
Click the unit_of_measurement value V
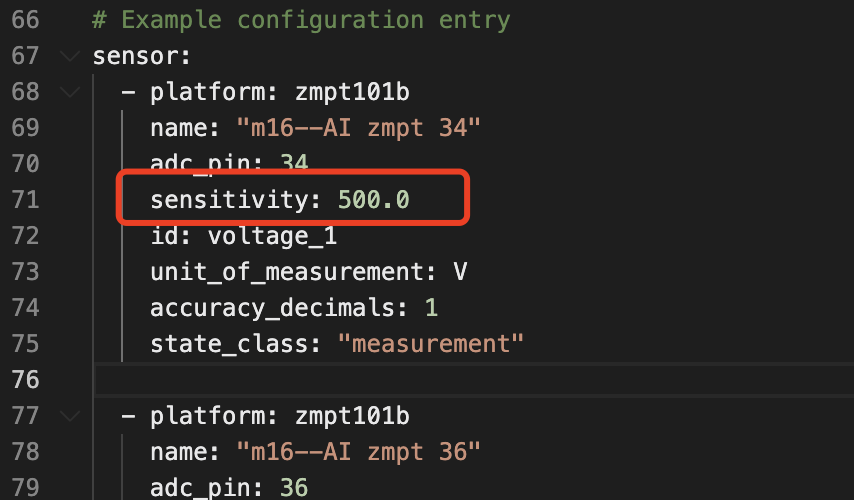point(461,272)
